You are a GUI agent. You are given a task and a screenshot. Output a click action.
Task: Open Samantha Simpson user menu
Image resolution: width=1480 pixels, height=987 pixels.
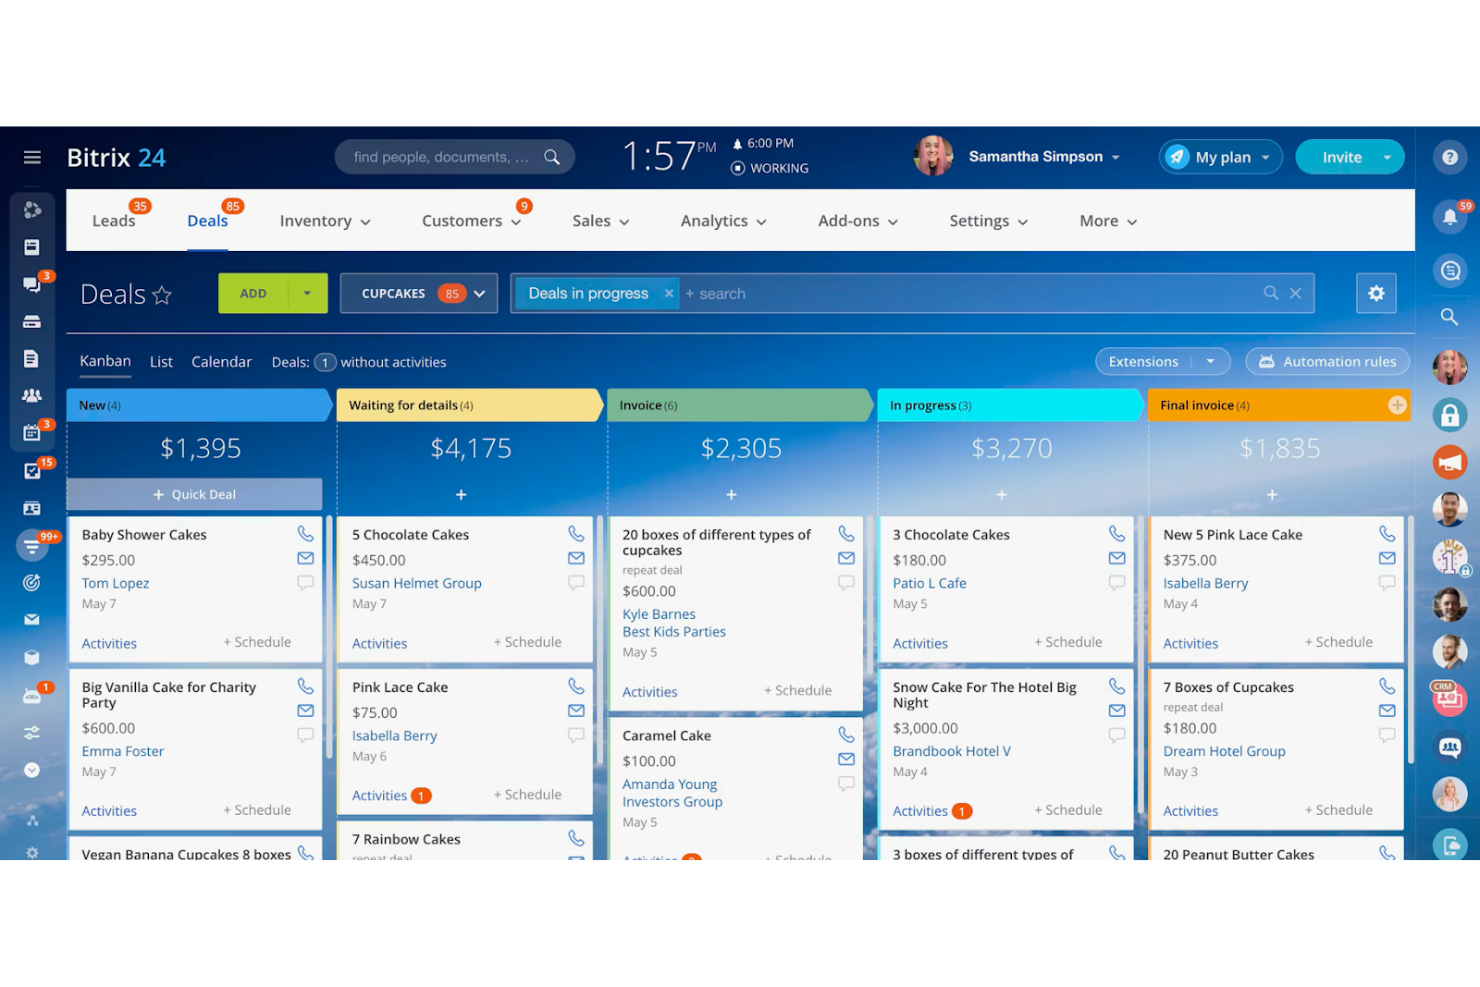(1044, 157)
